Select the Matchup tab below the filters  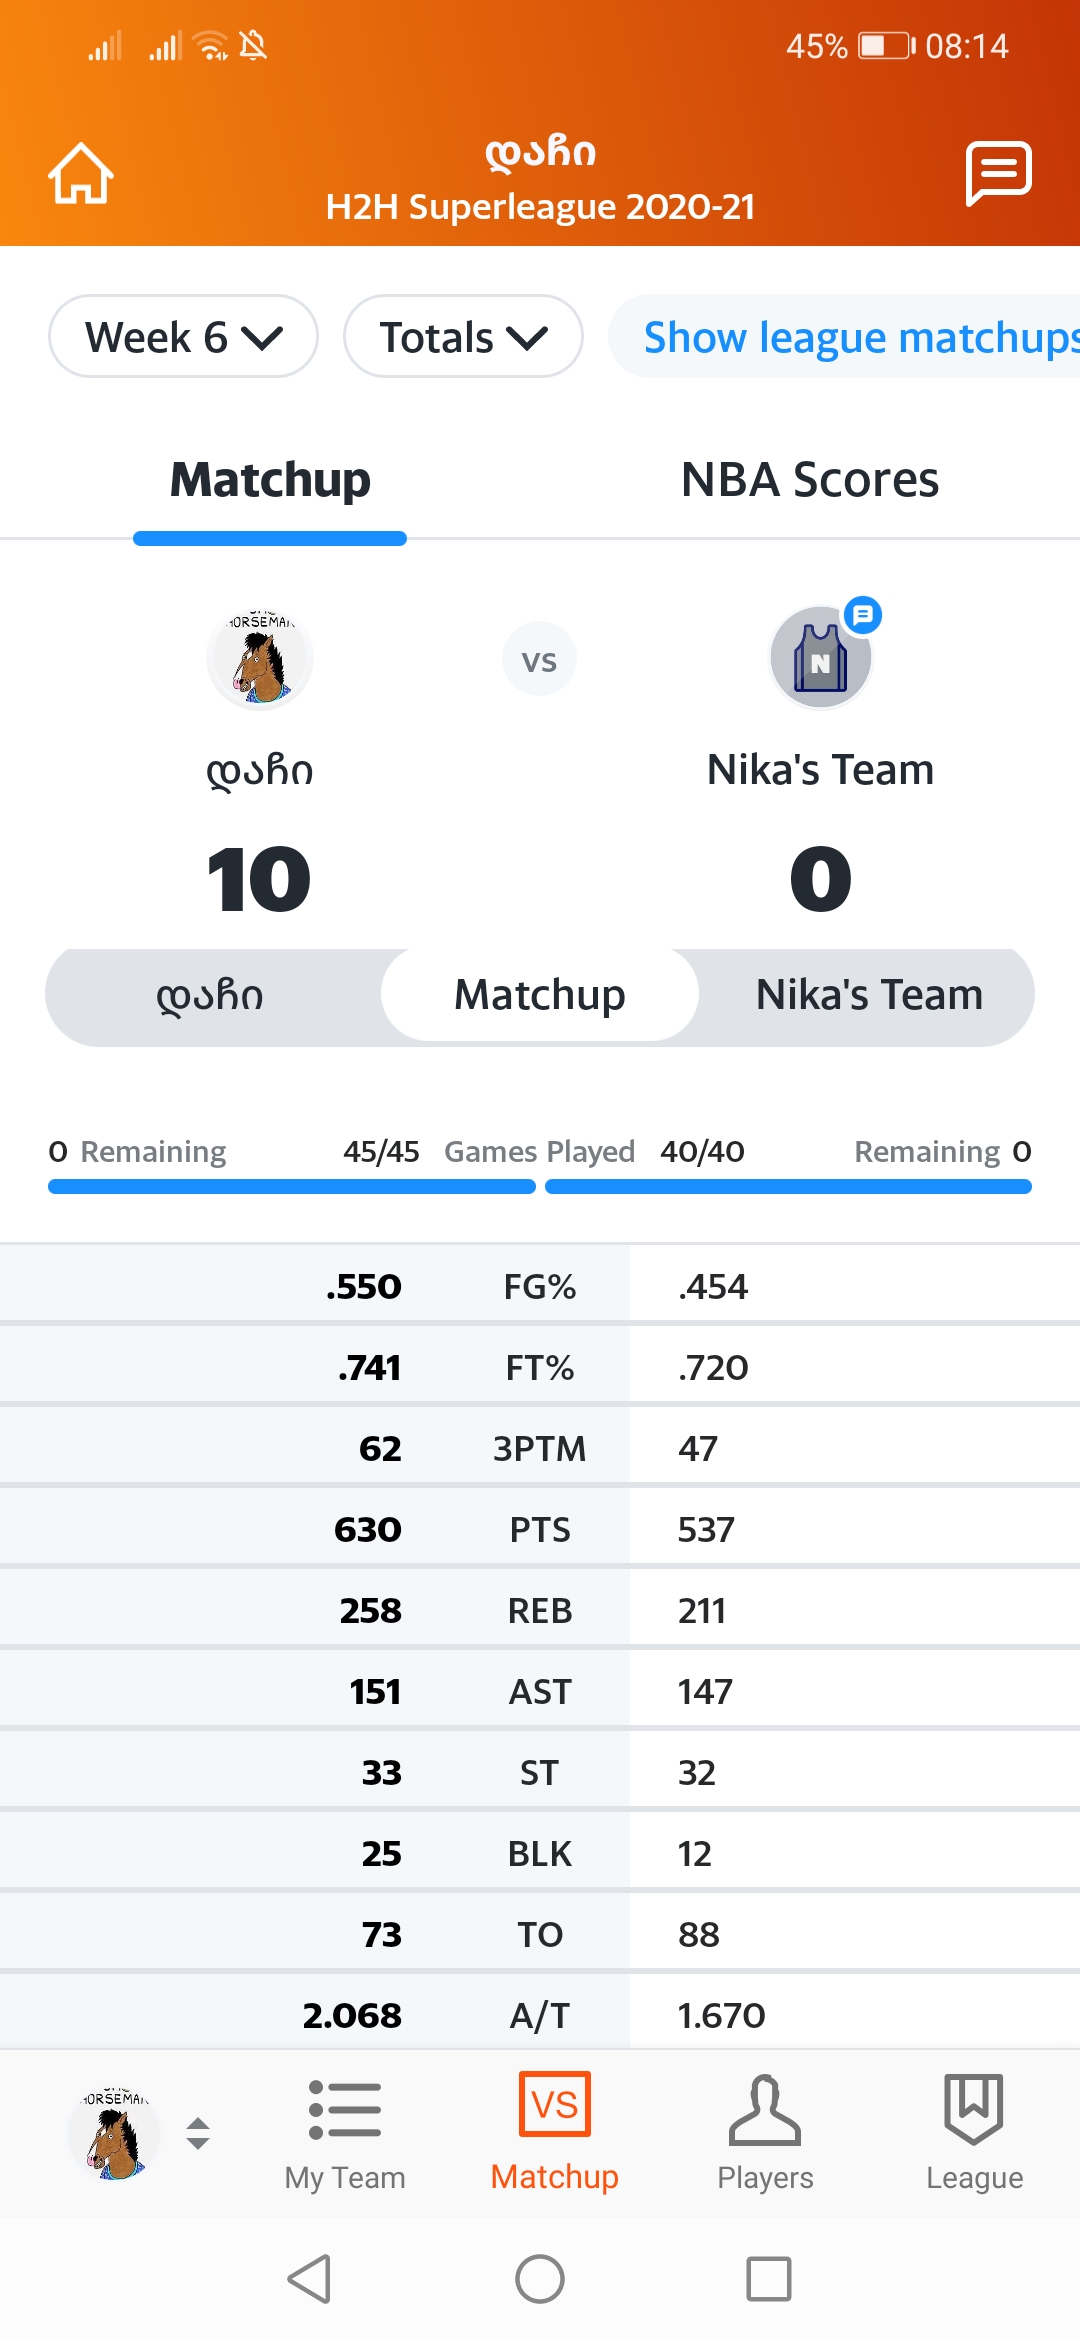coord(270,480)
